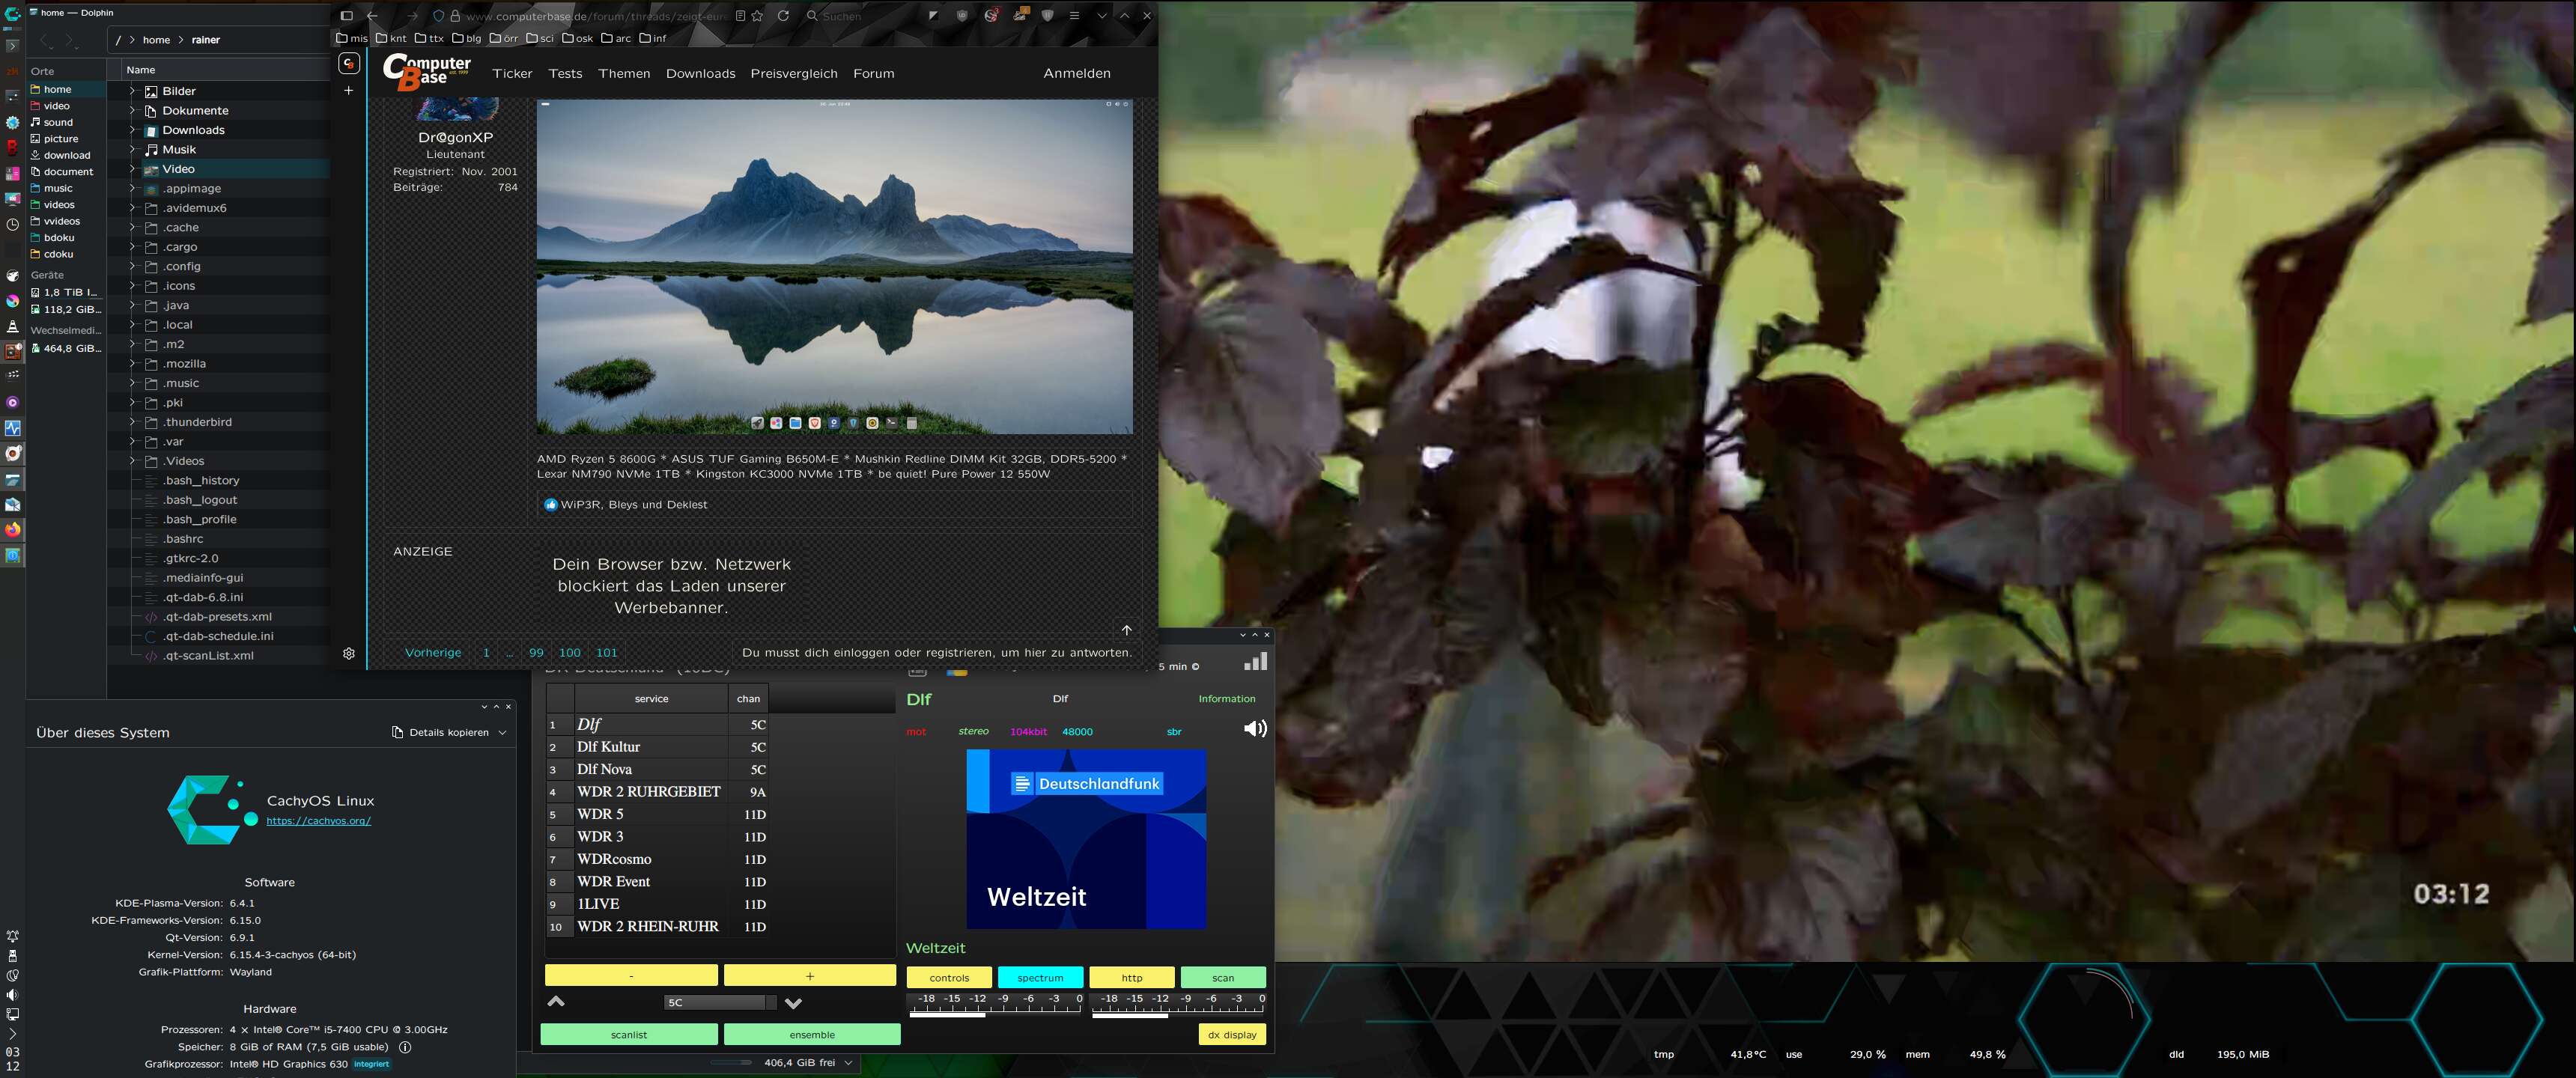The height and width of the screenshot is (1078, 2576).
Task: Click the Firefox reload page icon
Action: (x=783, y=16)
